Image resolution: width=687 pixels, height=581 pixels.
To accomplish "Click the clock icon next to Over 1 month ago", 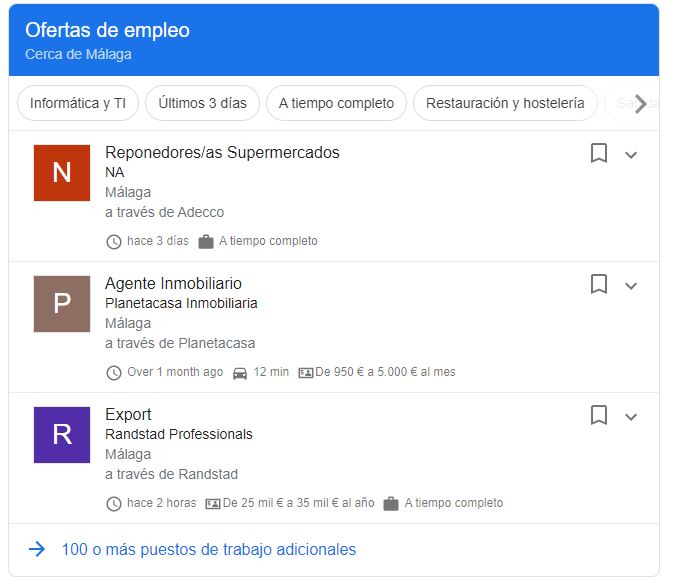I will click(114, 372).
